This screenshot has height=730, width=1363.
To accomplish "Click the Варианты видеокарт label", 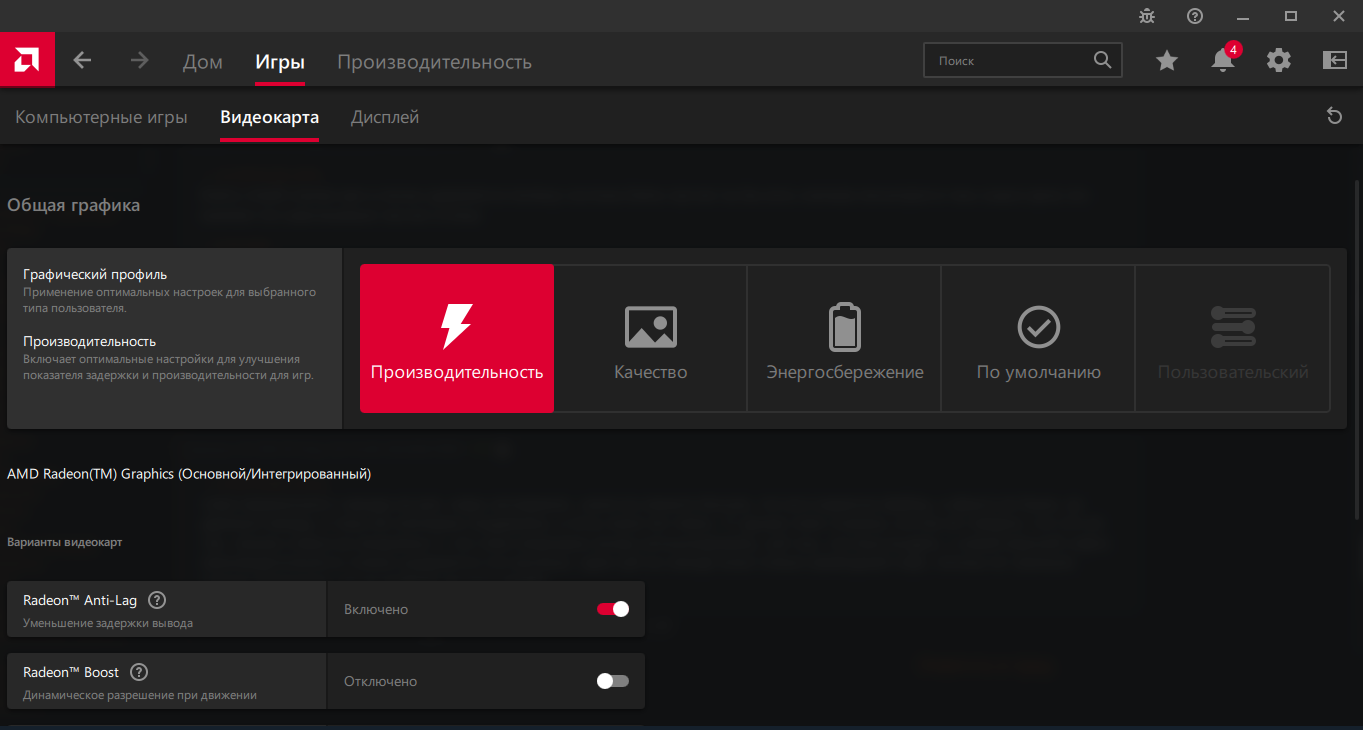I will coord(65,542).
